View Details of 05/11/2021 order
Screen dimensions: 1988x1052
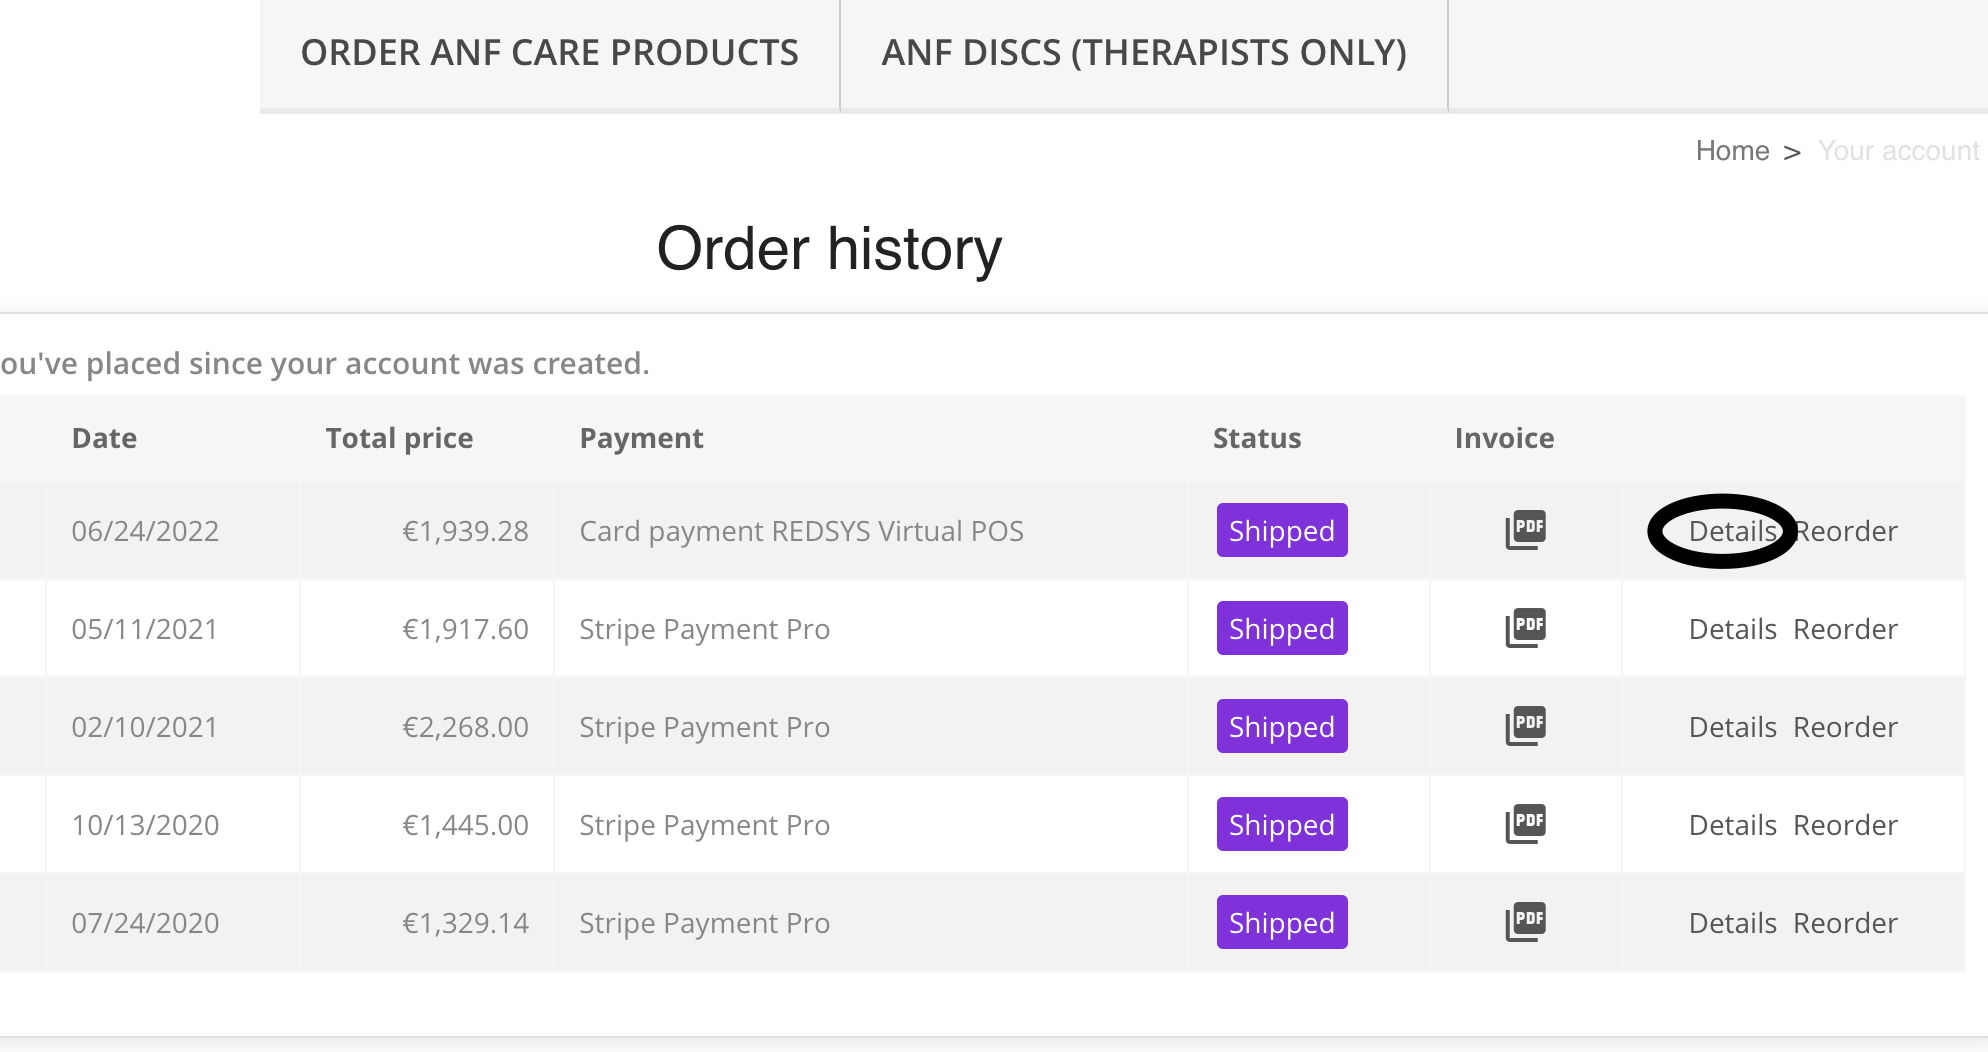click(1732, 629)
